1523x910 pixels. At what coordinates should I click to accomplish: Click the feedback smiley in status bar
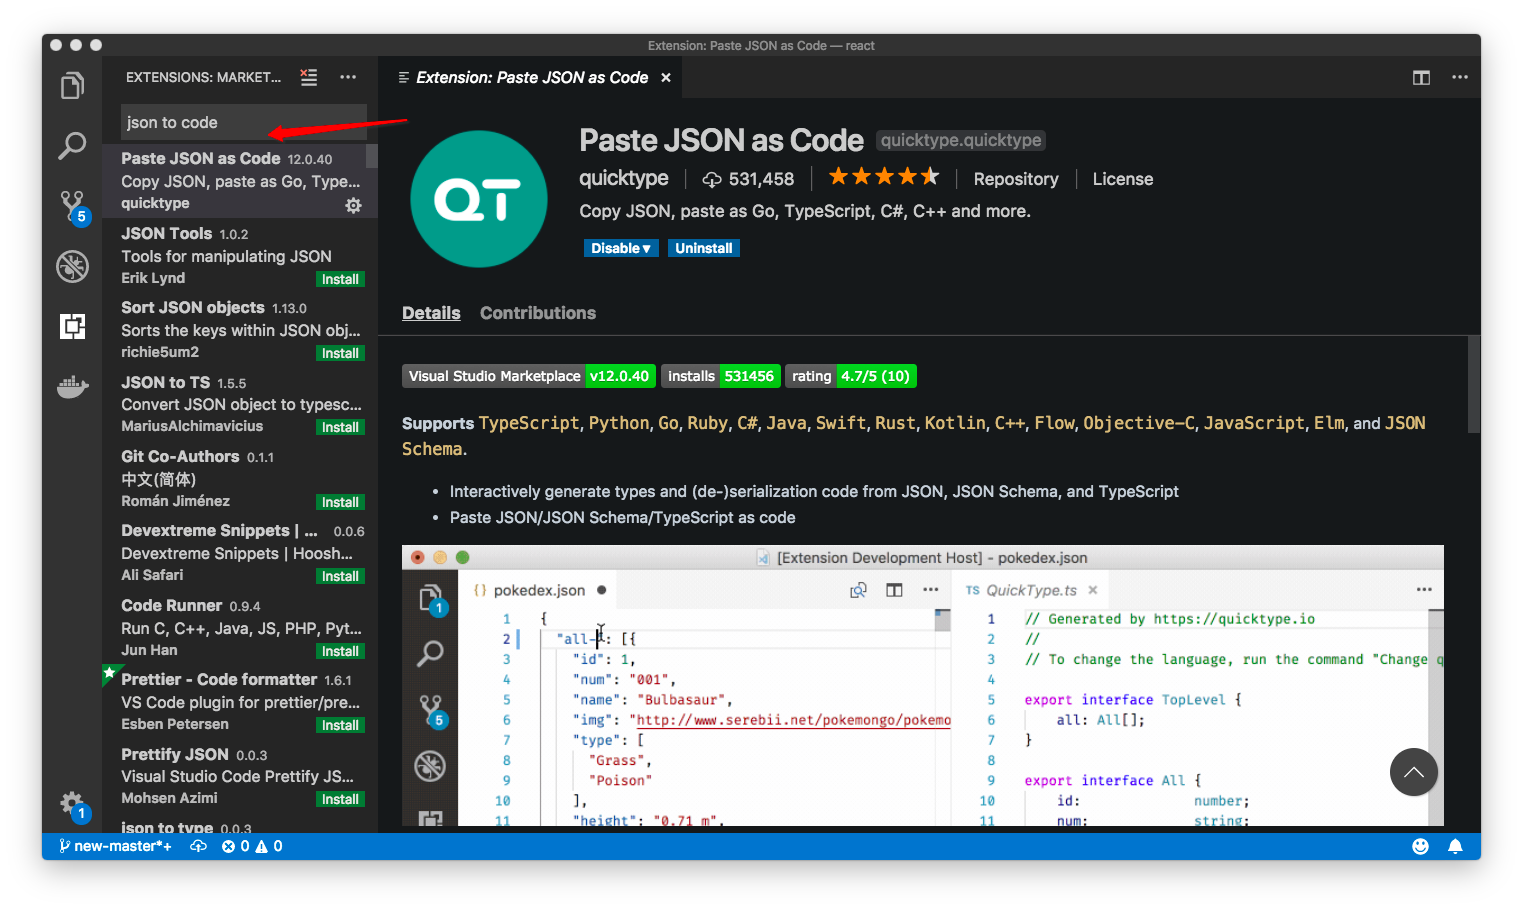[1420, 847]
